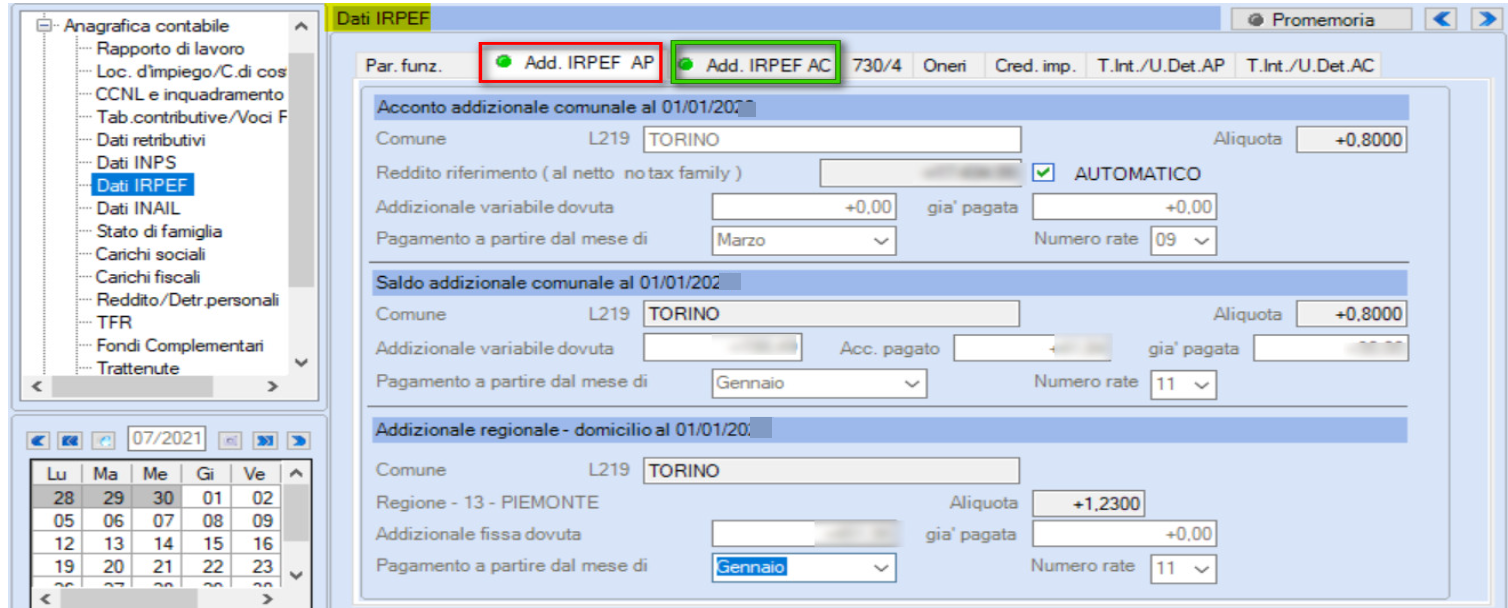Click the small icon just right of the 07/2021 field
Image resolution: width=1508 pixels, height=608 pixels.
[x=230, y=440]
